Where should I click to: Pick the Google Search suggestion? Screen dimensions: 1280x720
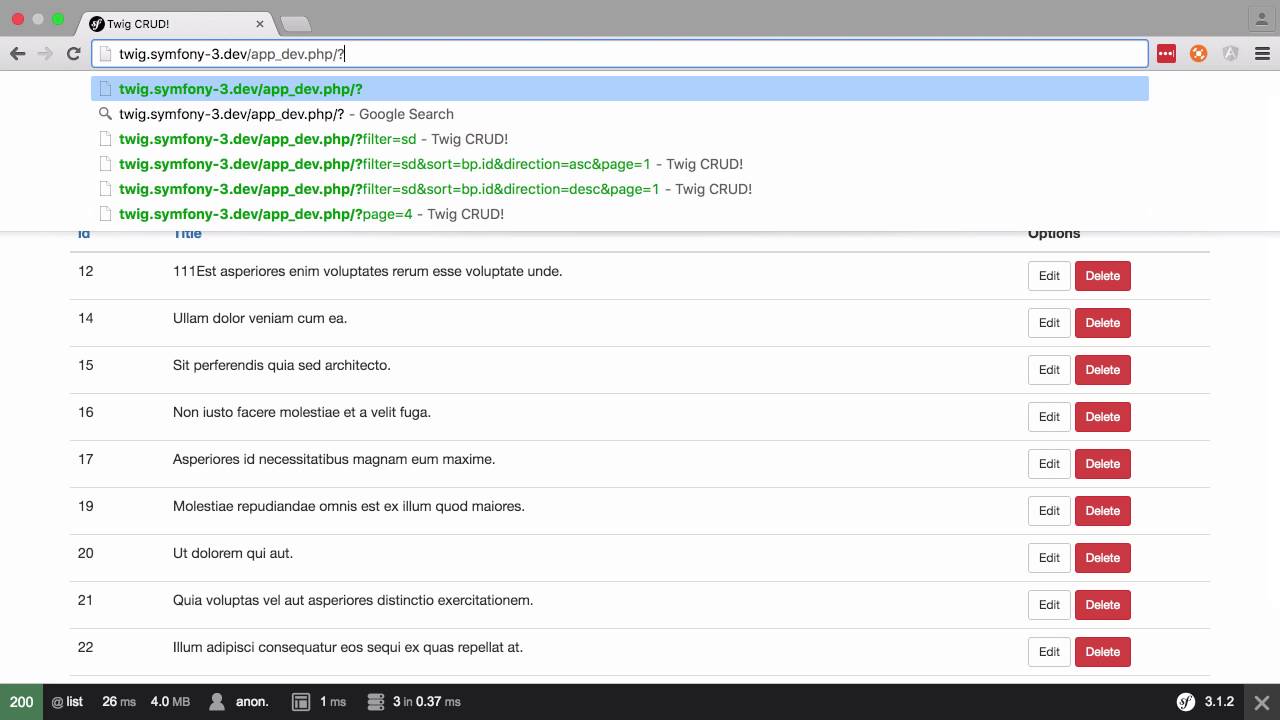tap(286, 114)
